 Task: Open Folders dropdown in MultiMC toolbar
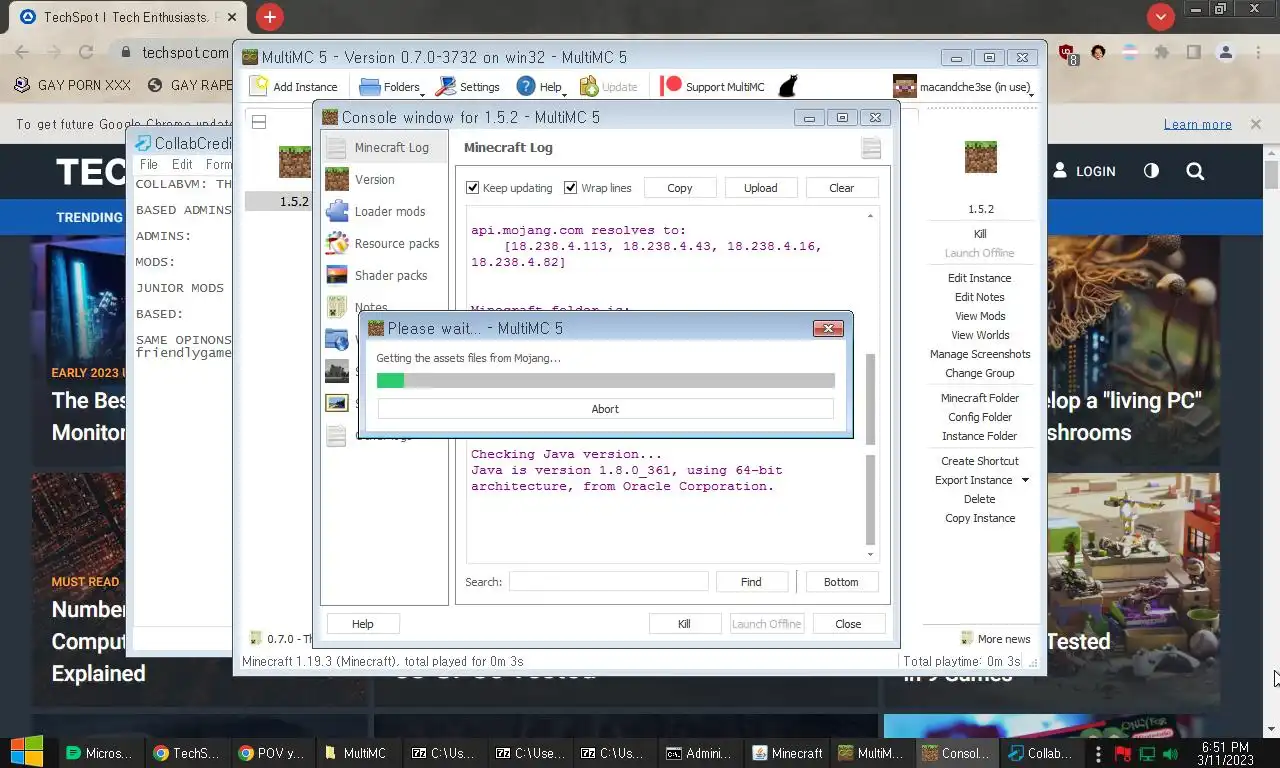point(391,86)
